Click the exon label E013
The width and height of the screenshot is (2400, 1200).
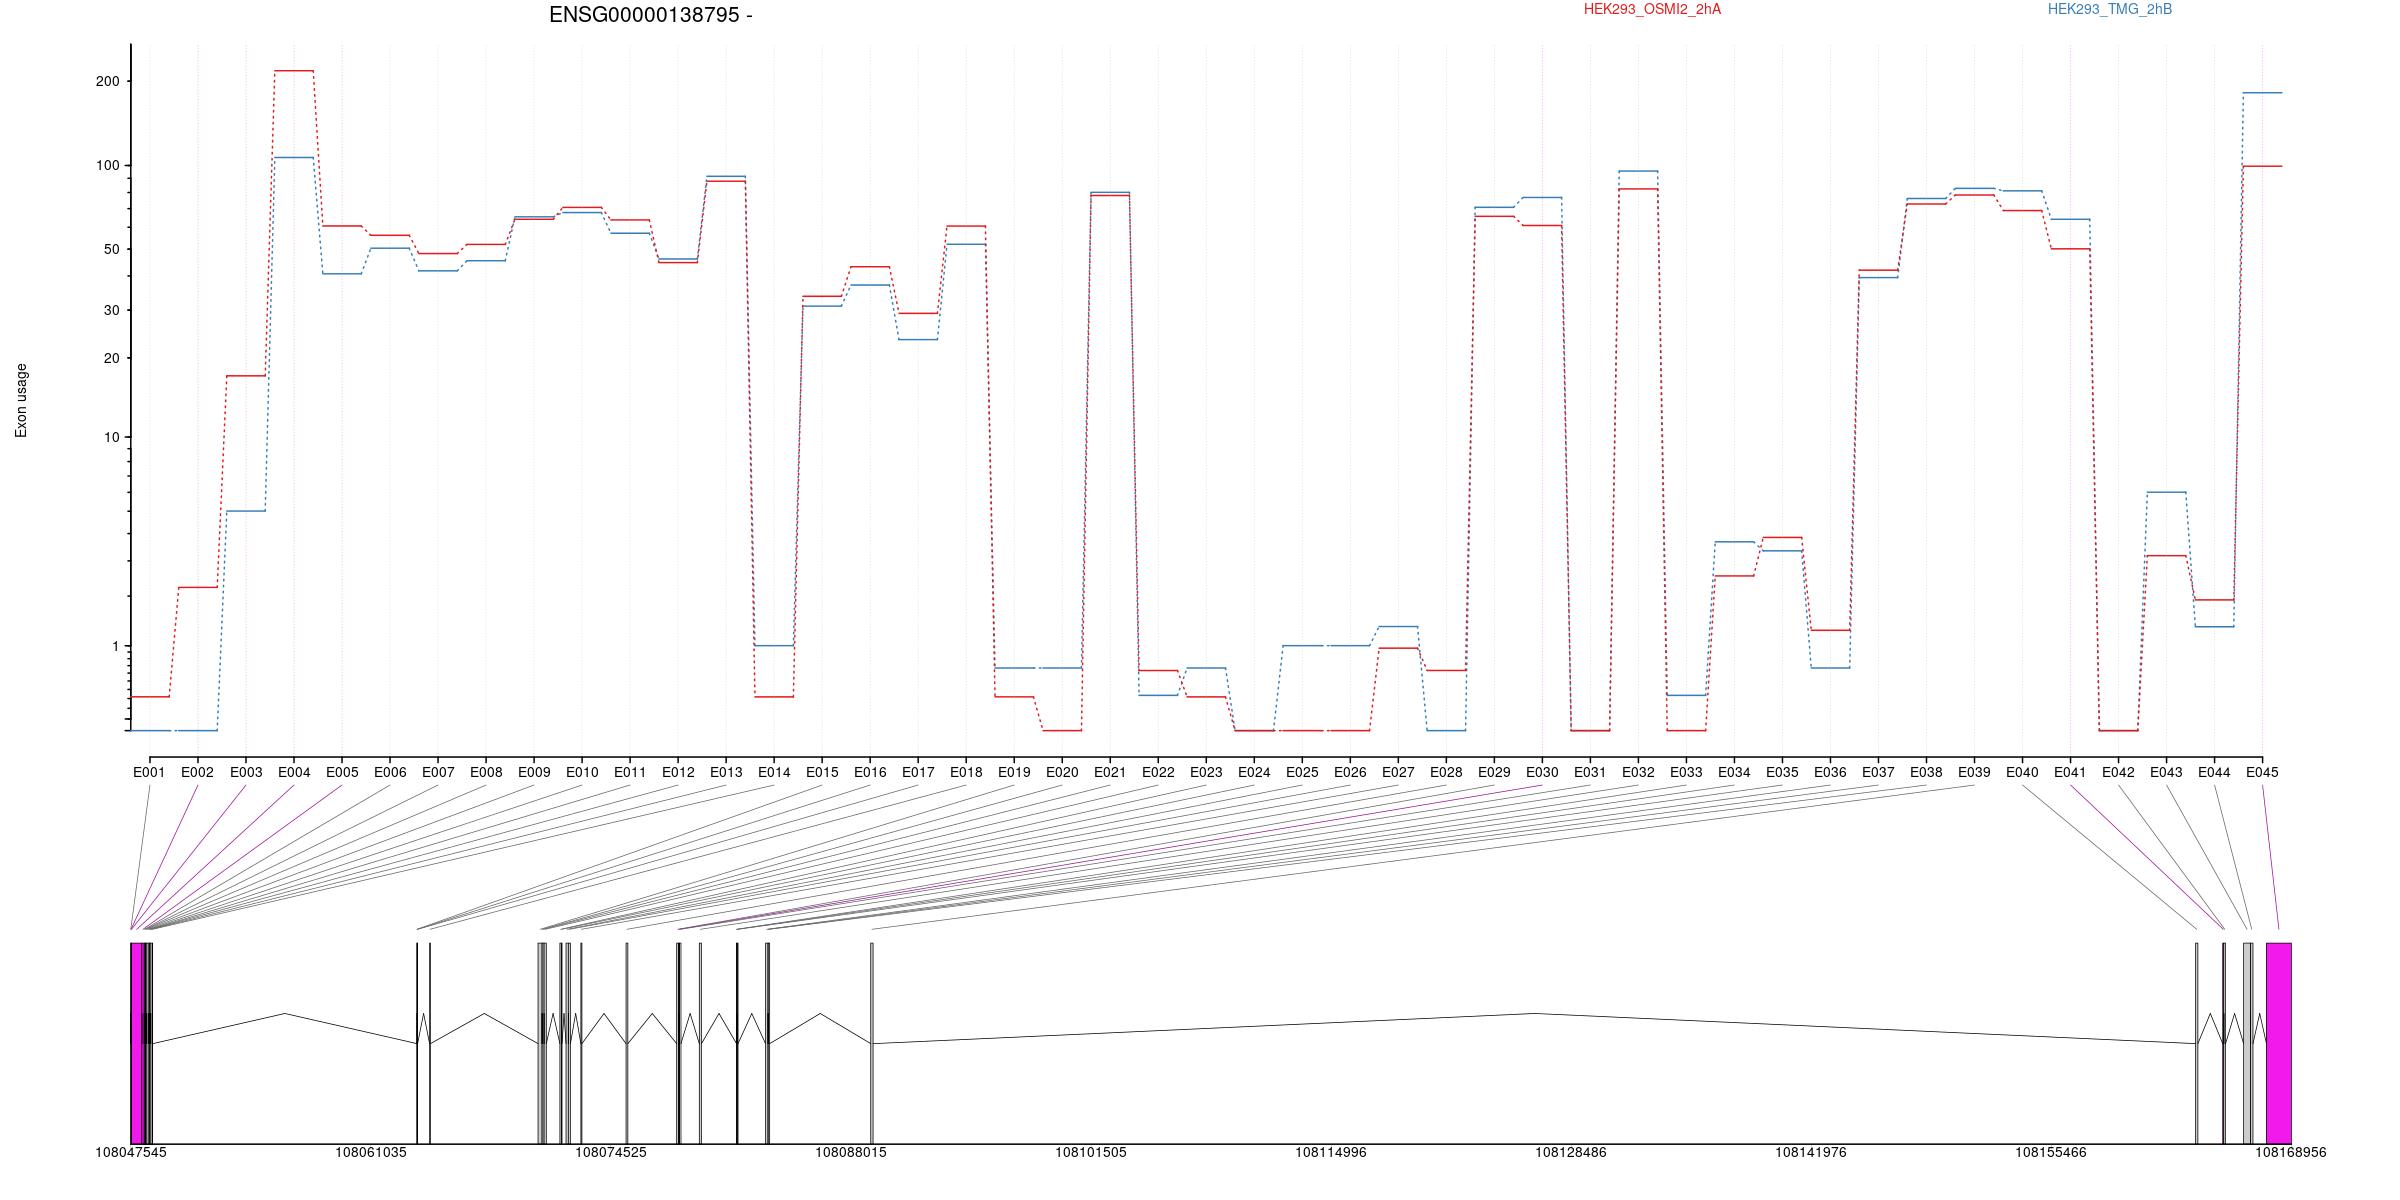[x=726, y=772]
